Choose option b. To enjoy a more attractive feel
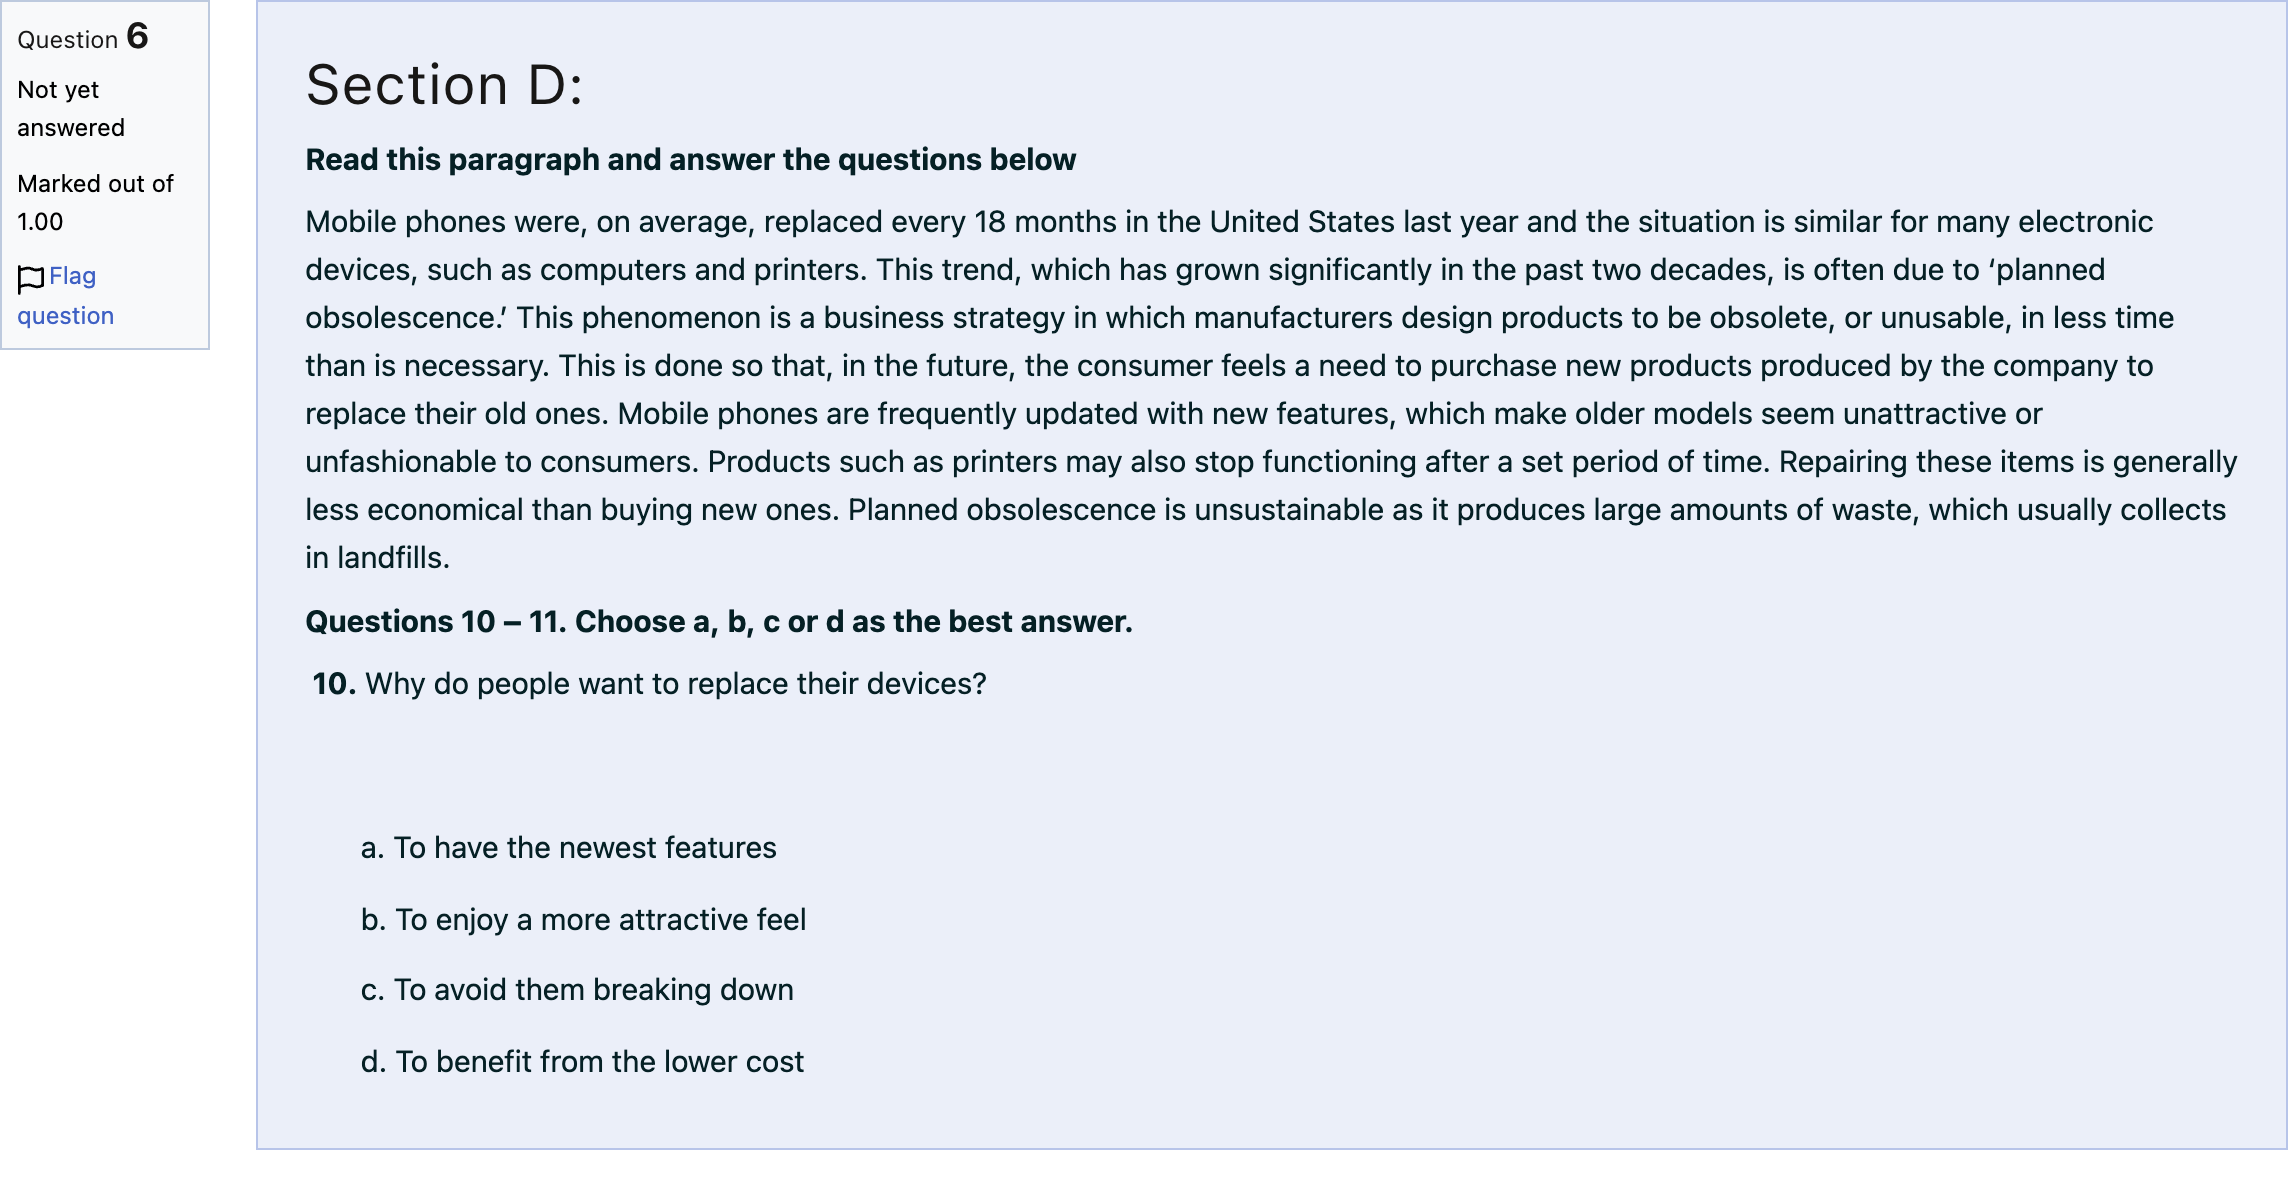This screenshot has width=2288, height=1182. click(583, 920)
